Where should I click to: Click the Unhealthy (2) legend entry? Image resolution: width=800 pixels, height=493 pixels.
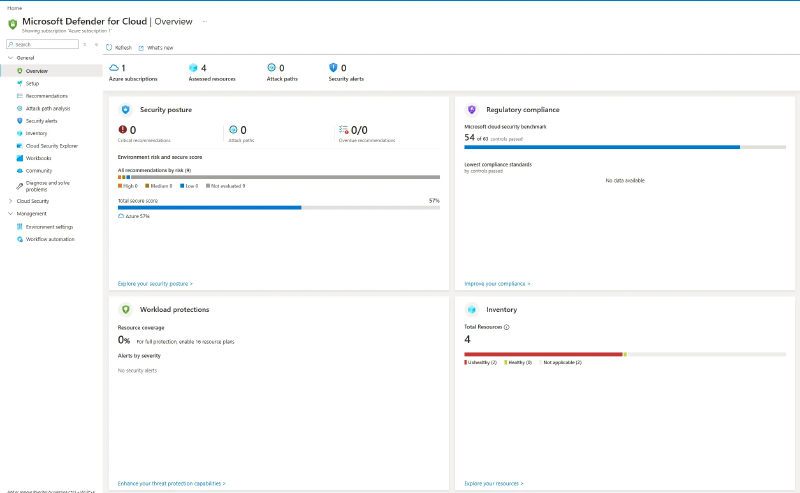pyautogui.click(x=481, y=362)
